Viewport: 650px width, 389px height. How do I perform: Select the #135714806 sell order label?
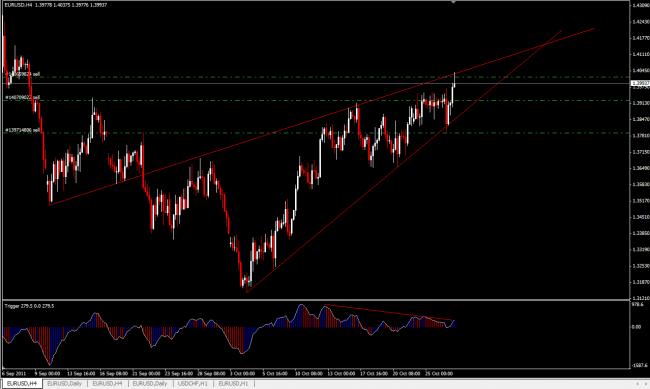click(x=22, y=130)
